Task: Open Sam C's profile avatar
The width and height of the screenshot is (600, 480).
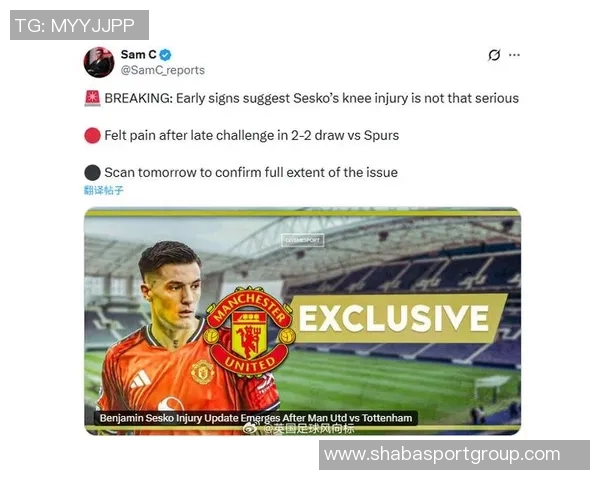Action: [99, 63]
